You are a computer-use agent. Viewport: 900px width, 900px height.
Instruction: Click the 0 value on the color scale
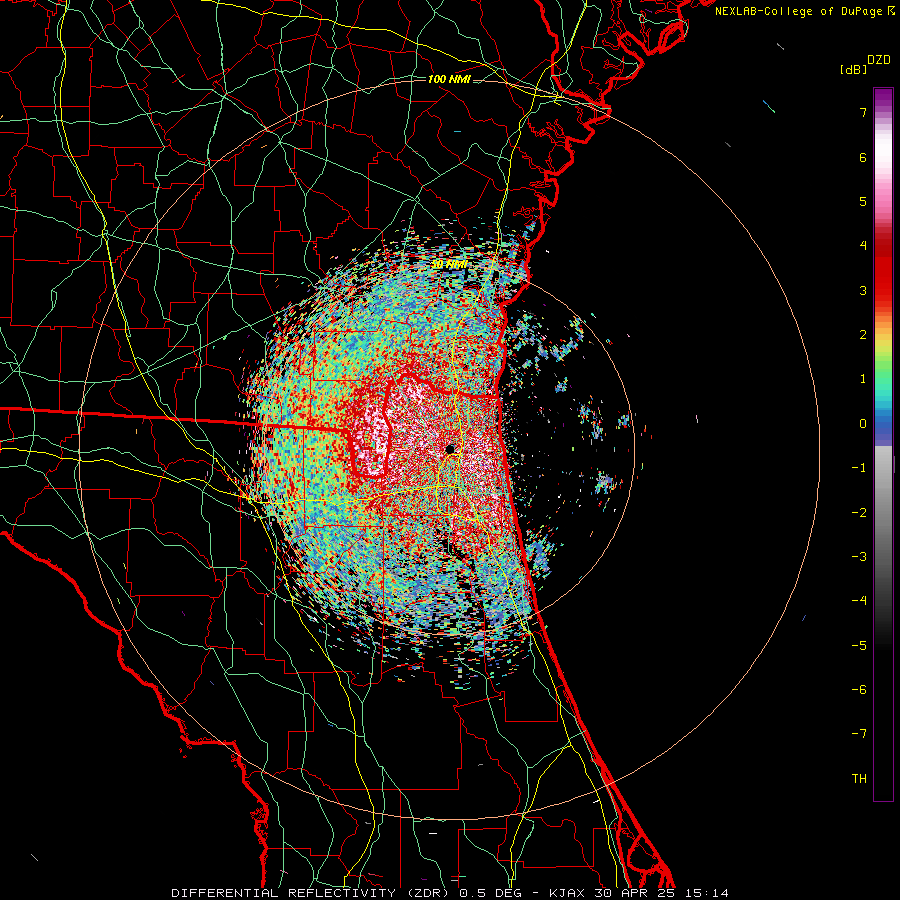pyautogui.click(x=863, y=424)
